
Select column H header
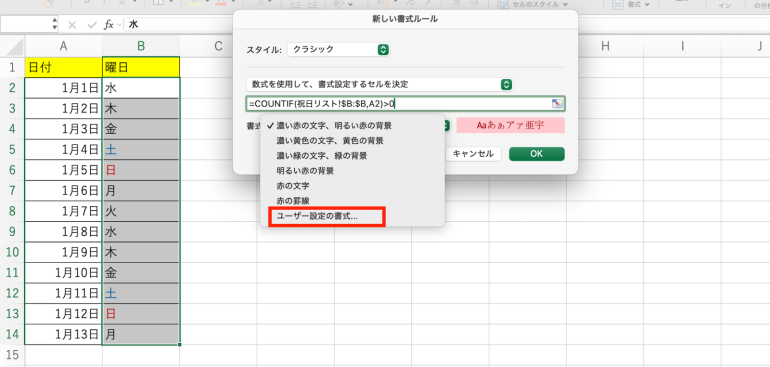pos(605,46)
